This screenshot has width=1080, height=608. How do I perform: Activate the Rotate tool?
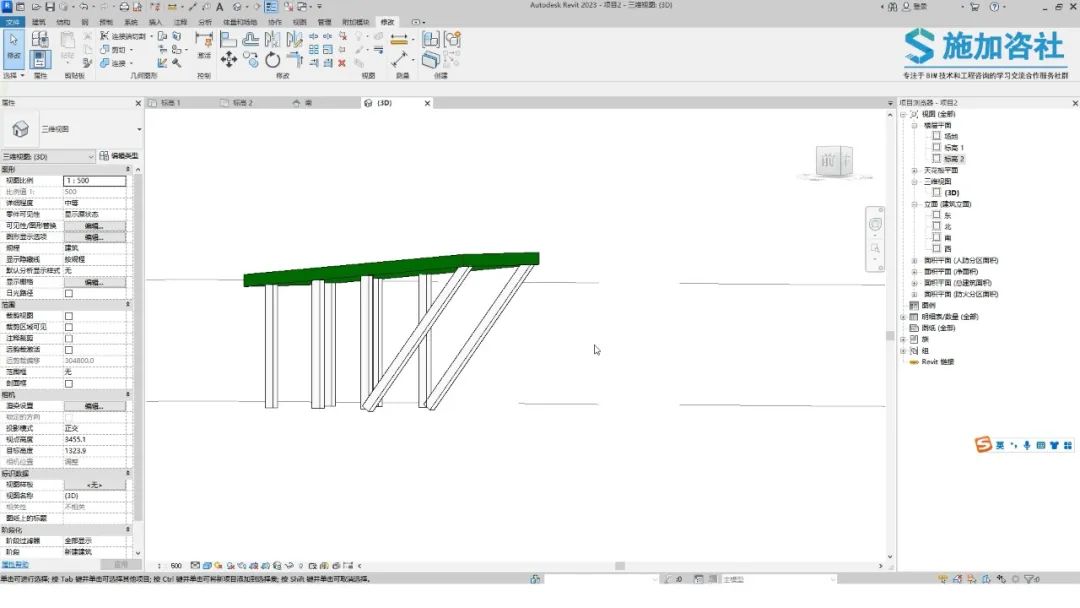point(273,60)
